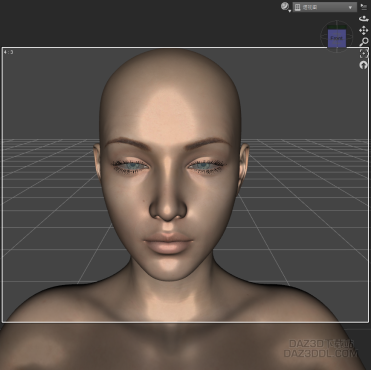This screenshot has height=370, width=371.
Task: Select the orbit/rotate camera control
Action: pyautogui.click(x=363, y=19)
